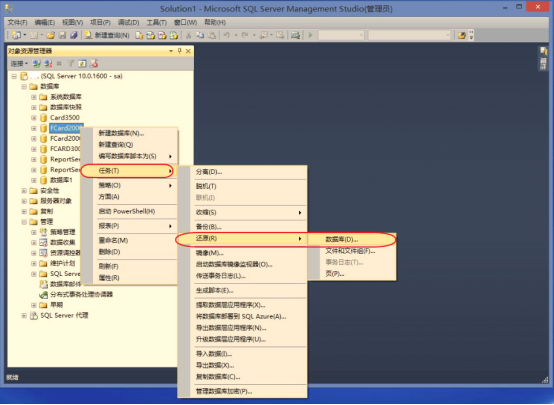Viewport: 554px width, 405px height.
Task: Select the 分布式事务处理协调器 tree item
Action: pyautogui.click(x=81, y=294)
